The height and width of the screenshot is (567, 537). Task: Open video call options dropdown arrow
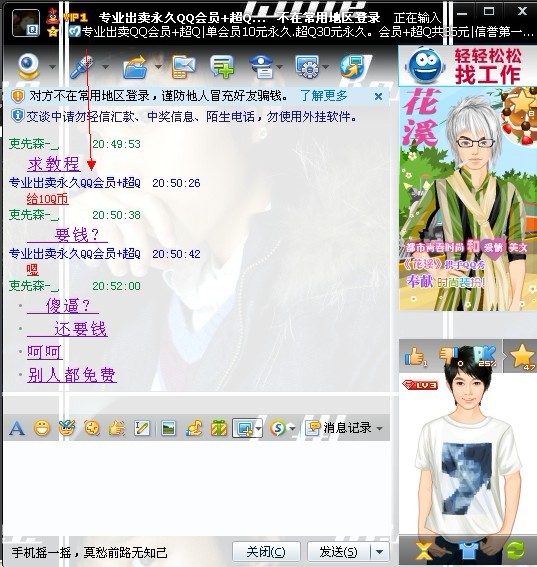point(52,67)
